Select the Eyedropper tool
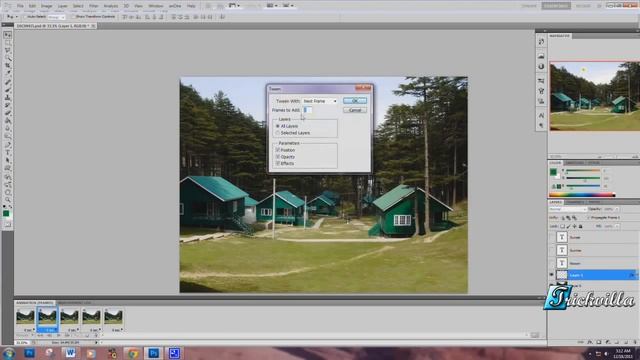 point(8,74)
